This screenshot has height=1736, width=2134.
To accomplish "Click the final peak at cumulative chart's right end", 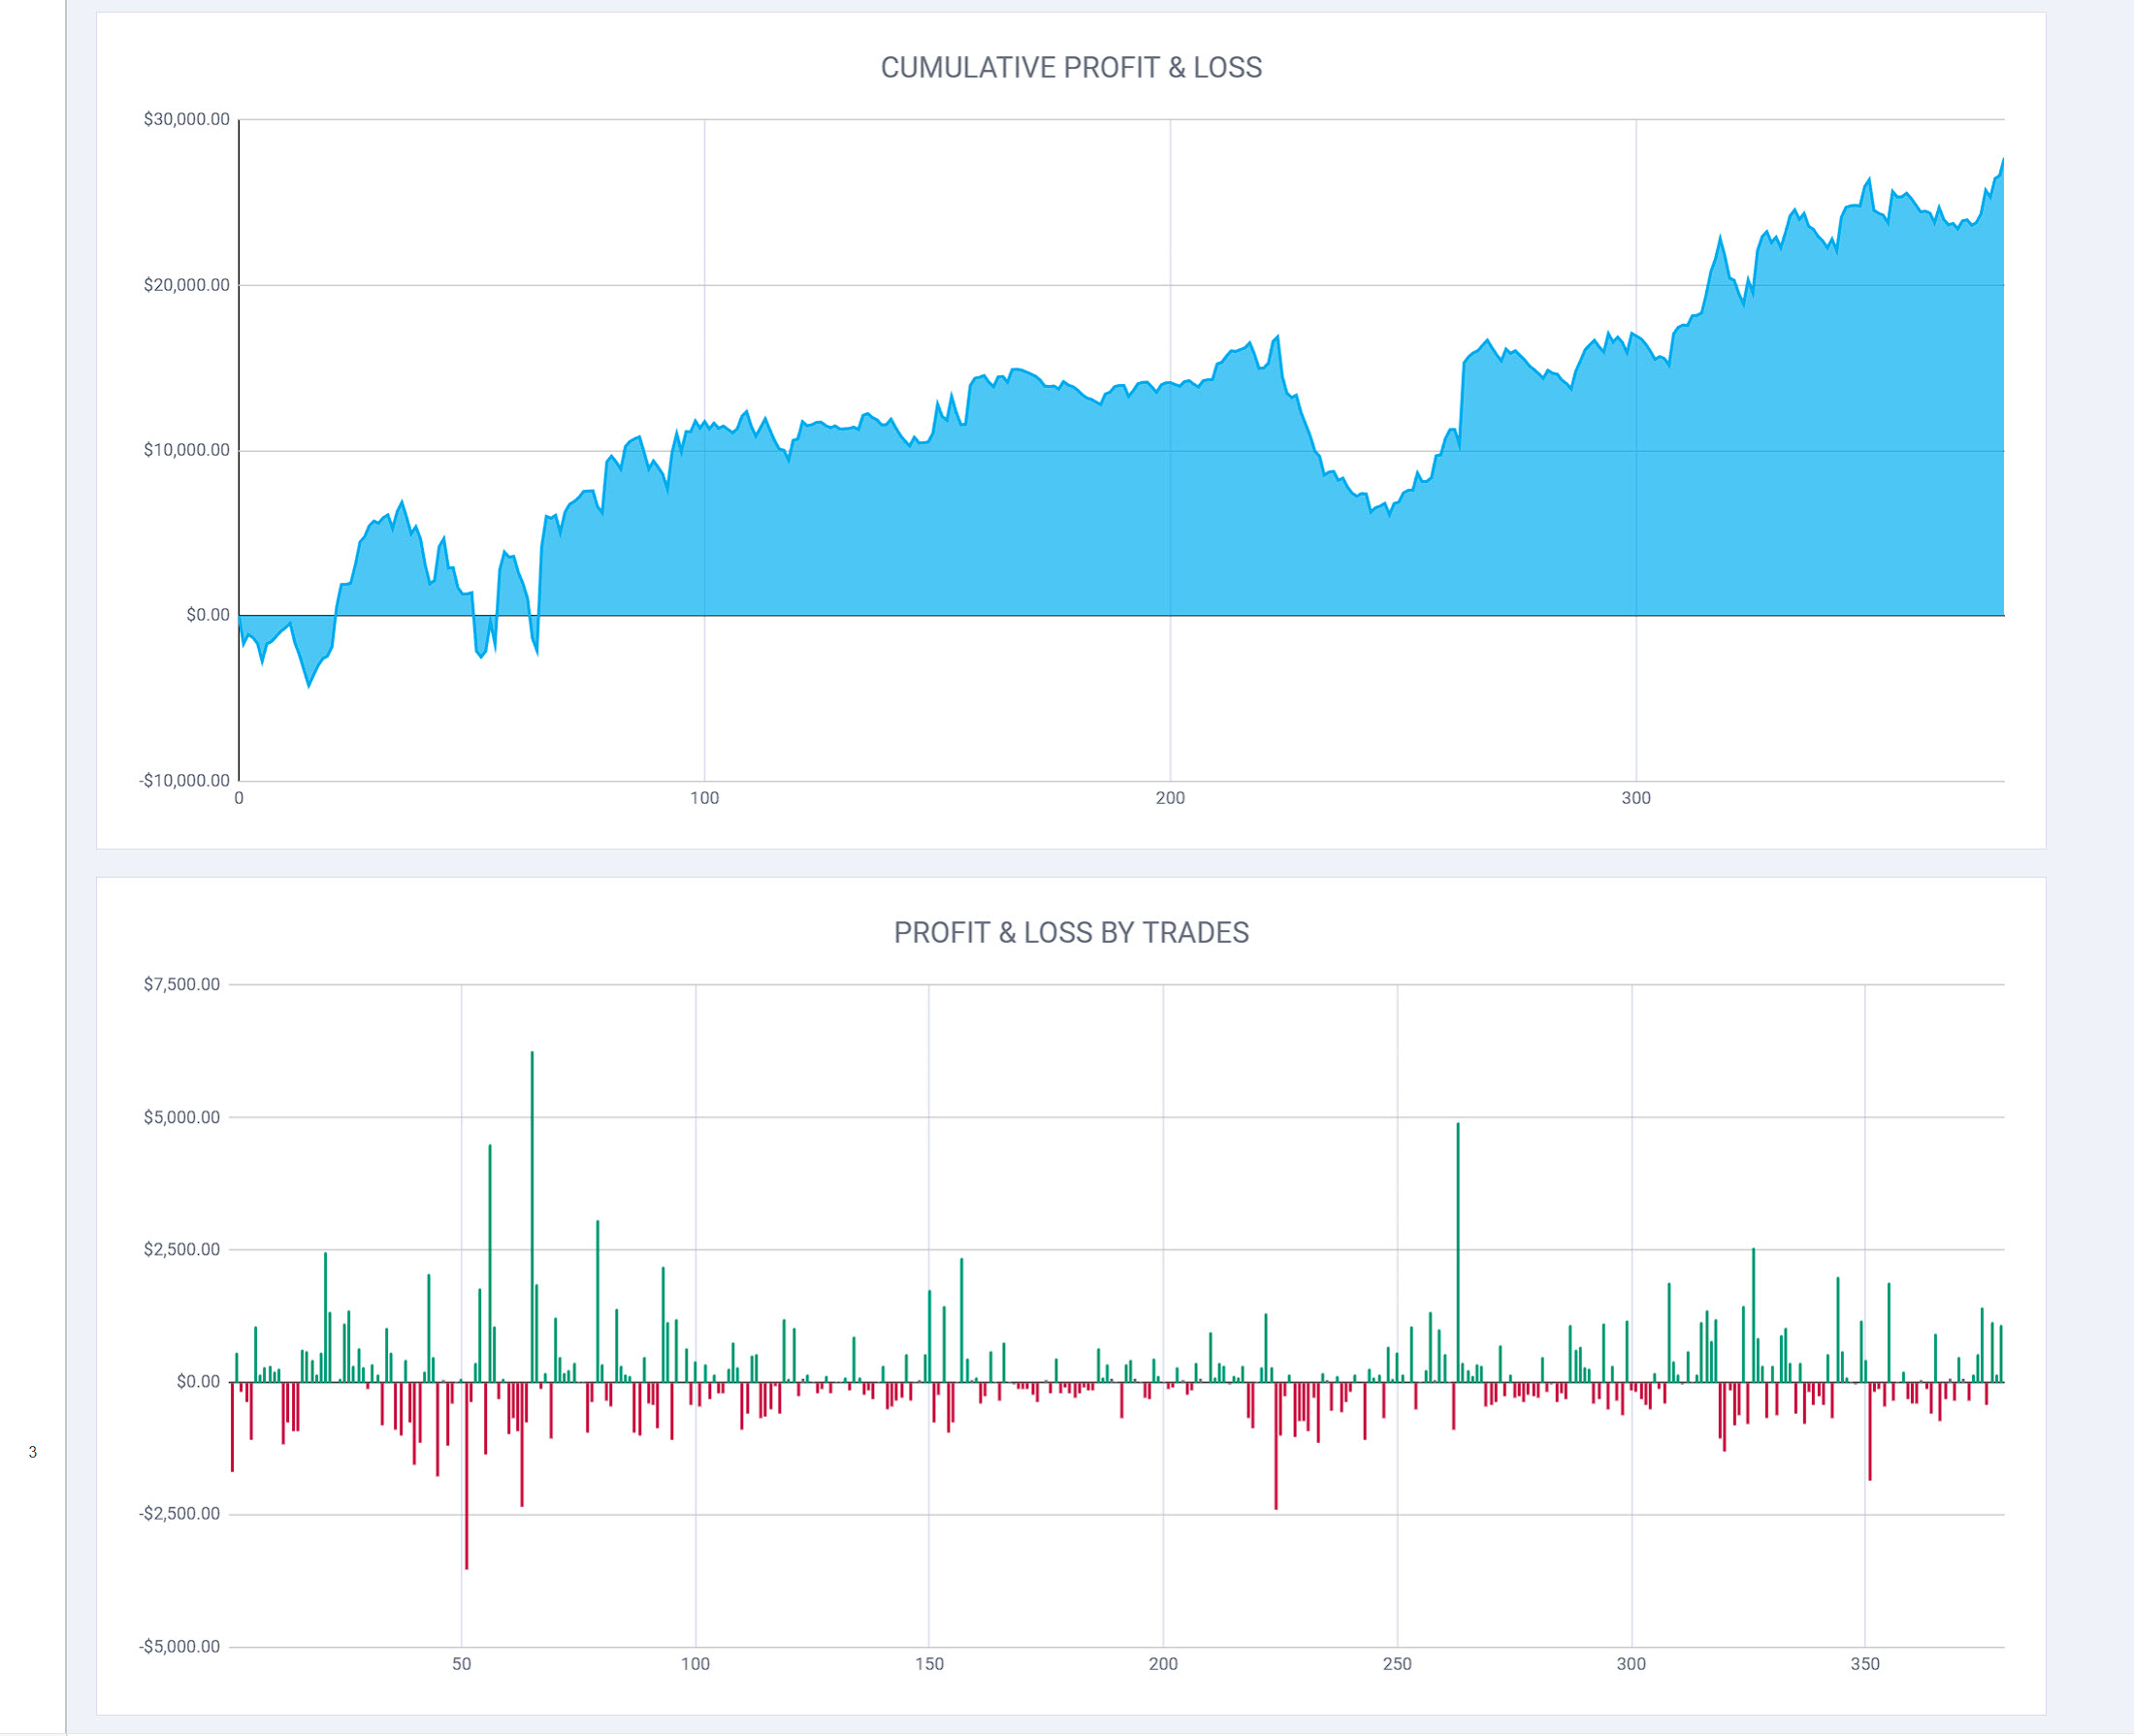I will (x=2002, y=160).
